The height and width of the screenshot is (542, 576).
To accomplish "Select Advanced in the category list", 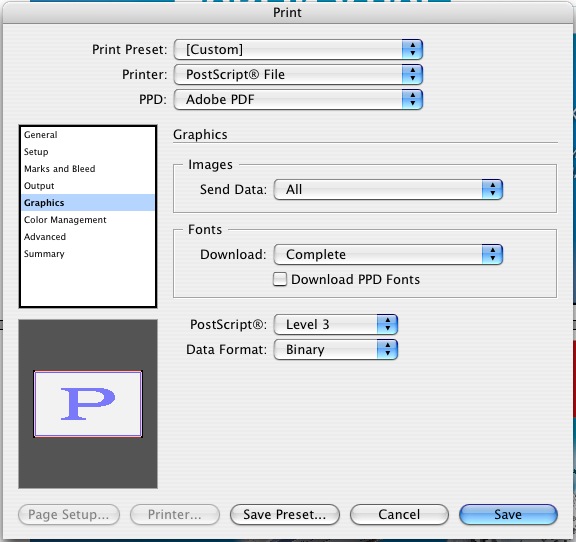I will [88, 237].
